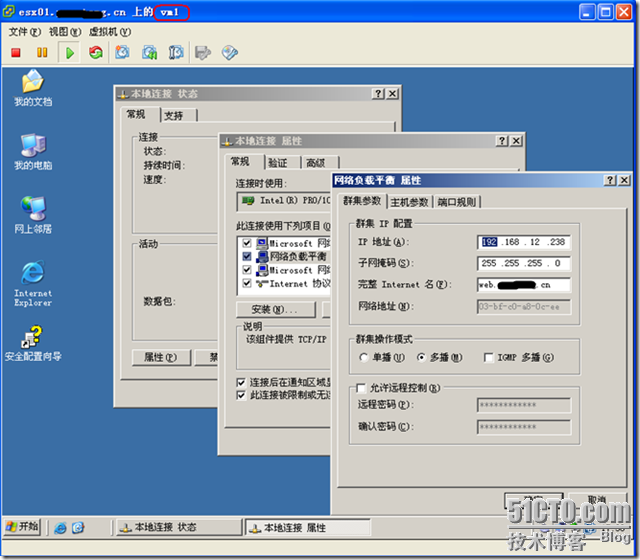This screenshot has height=560, width=640.
Task: Click the floppy drive connection icon
Action: click(203, 53)
